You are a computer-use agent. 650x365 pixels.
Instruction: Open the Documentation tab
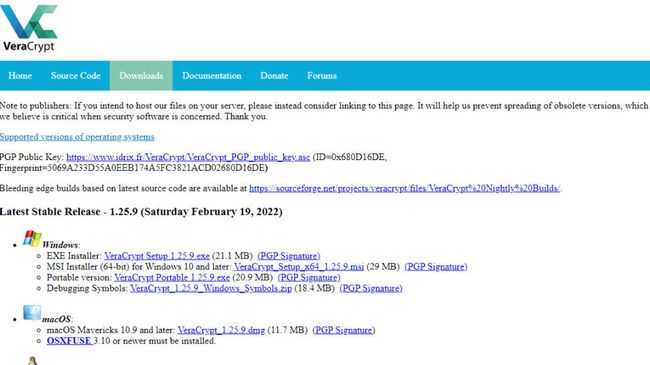click(211, 75)
